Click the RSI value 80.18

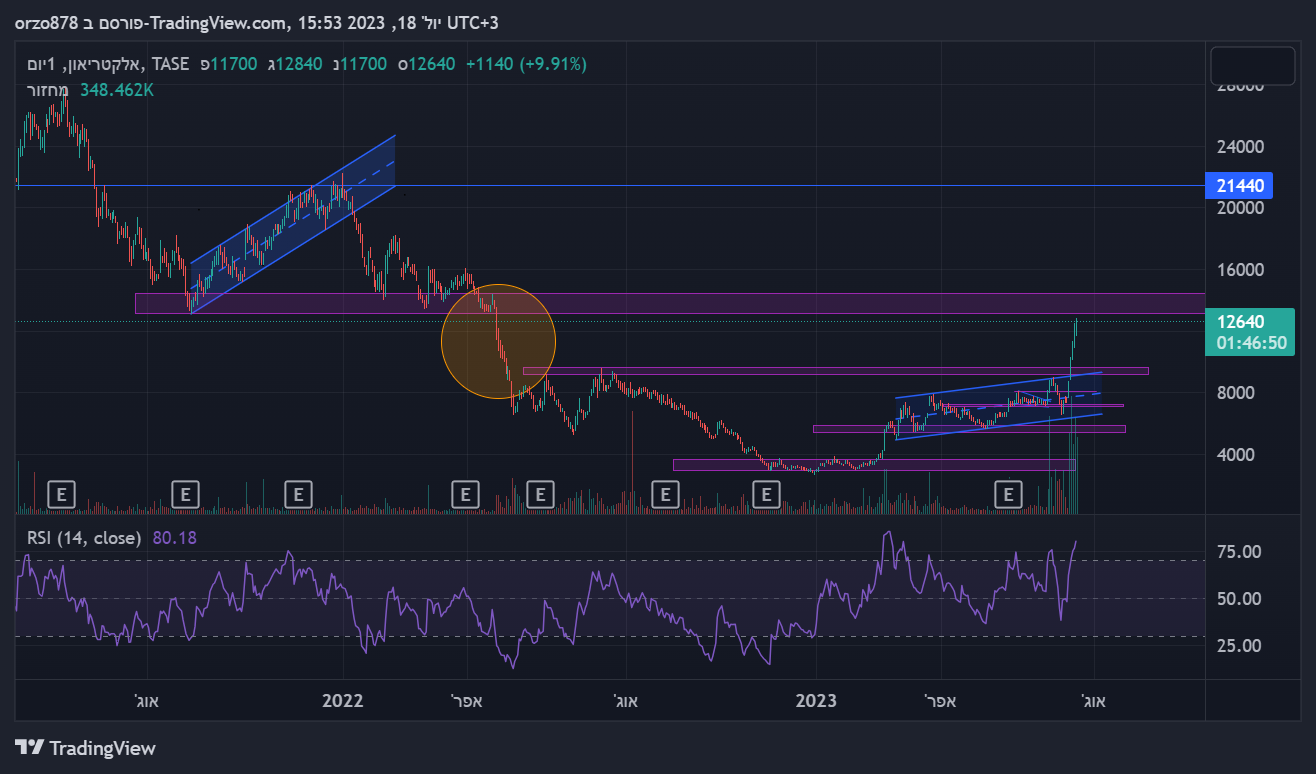point(175,538)
